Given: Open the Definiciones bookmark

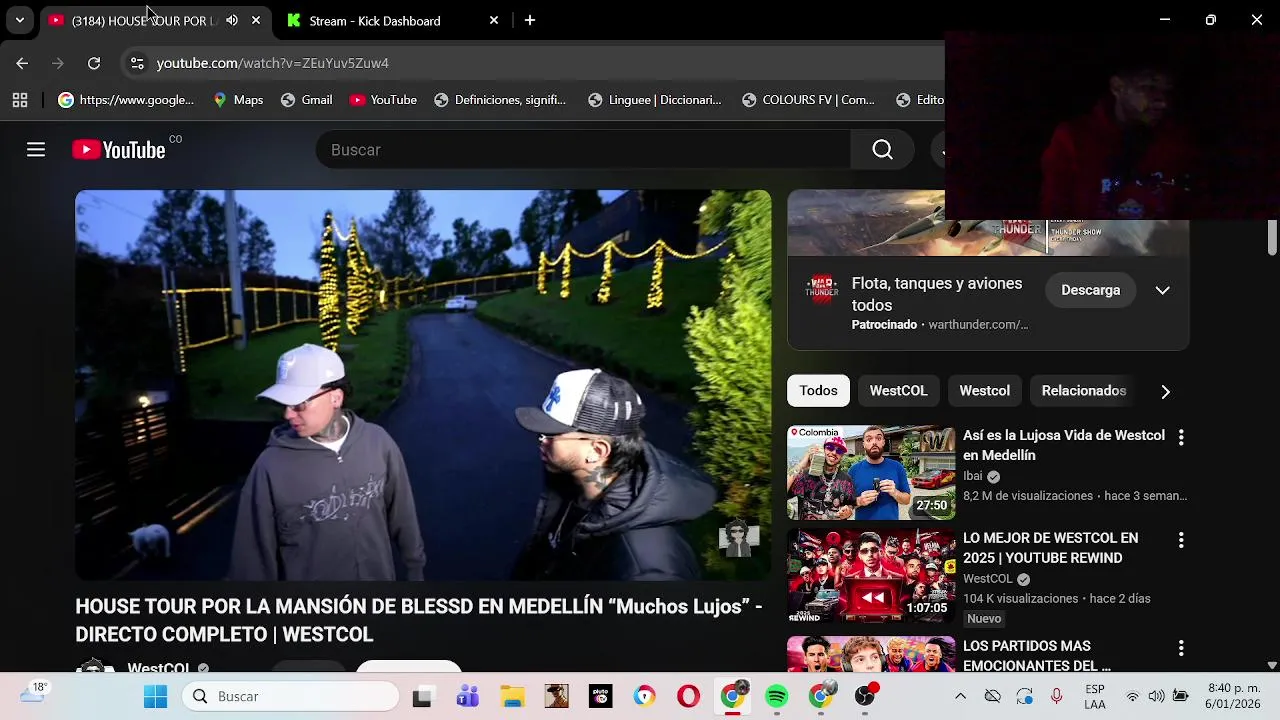Looking at the screenshot, I should [x=500, y=100].
